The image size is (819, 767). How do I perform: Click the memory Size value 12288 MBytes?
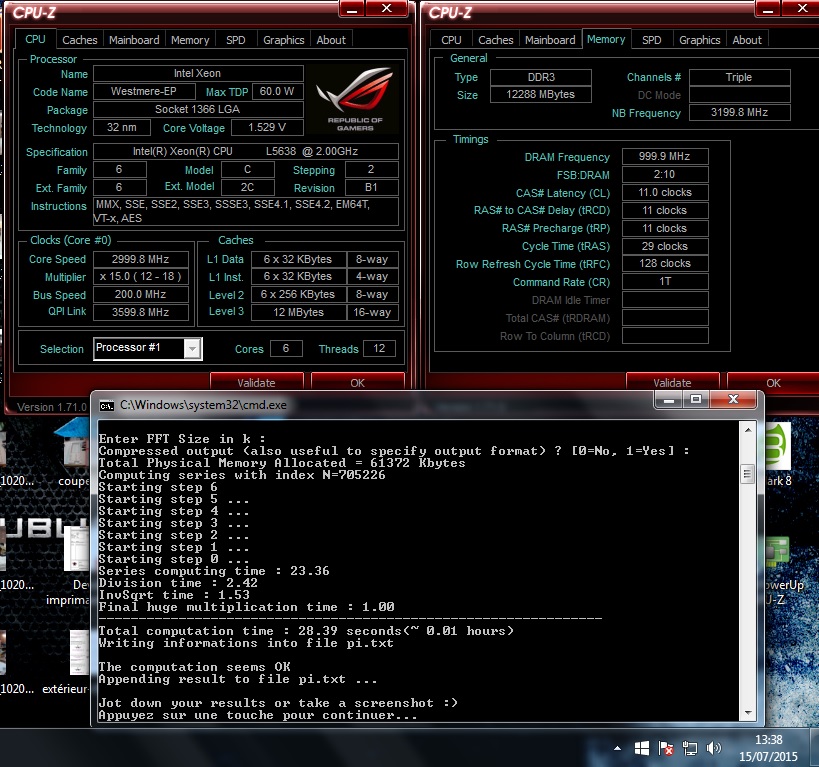tap(541, 95)
